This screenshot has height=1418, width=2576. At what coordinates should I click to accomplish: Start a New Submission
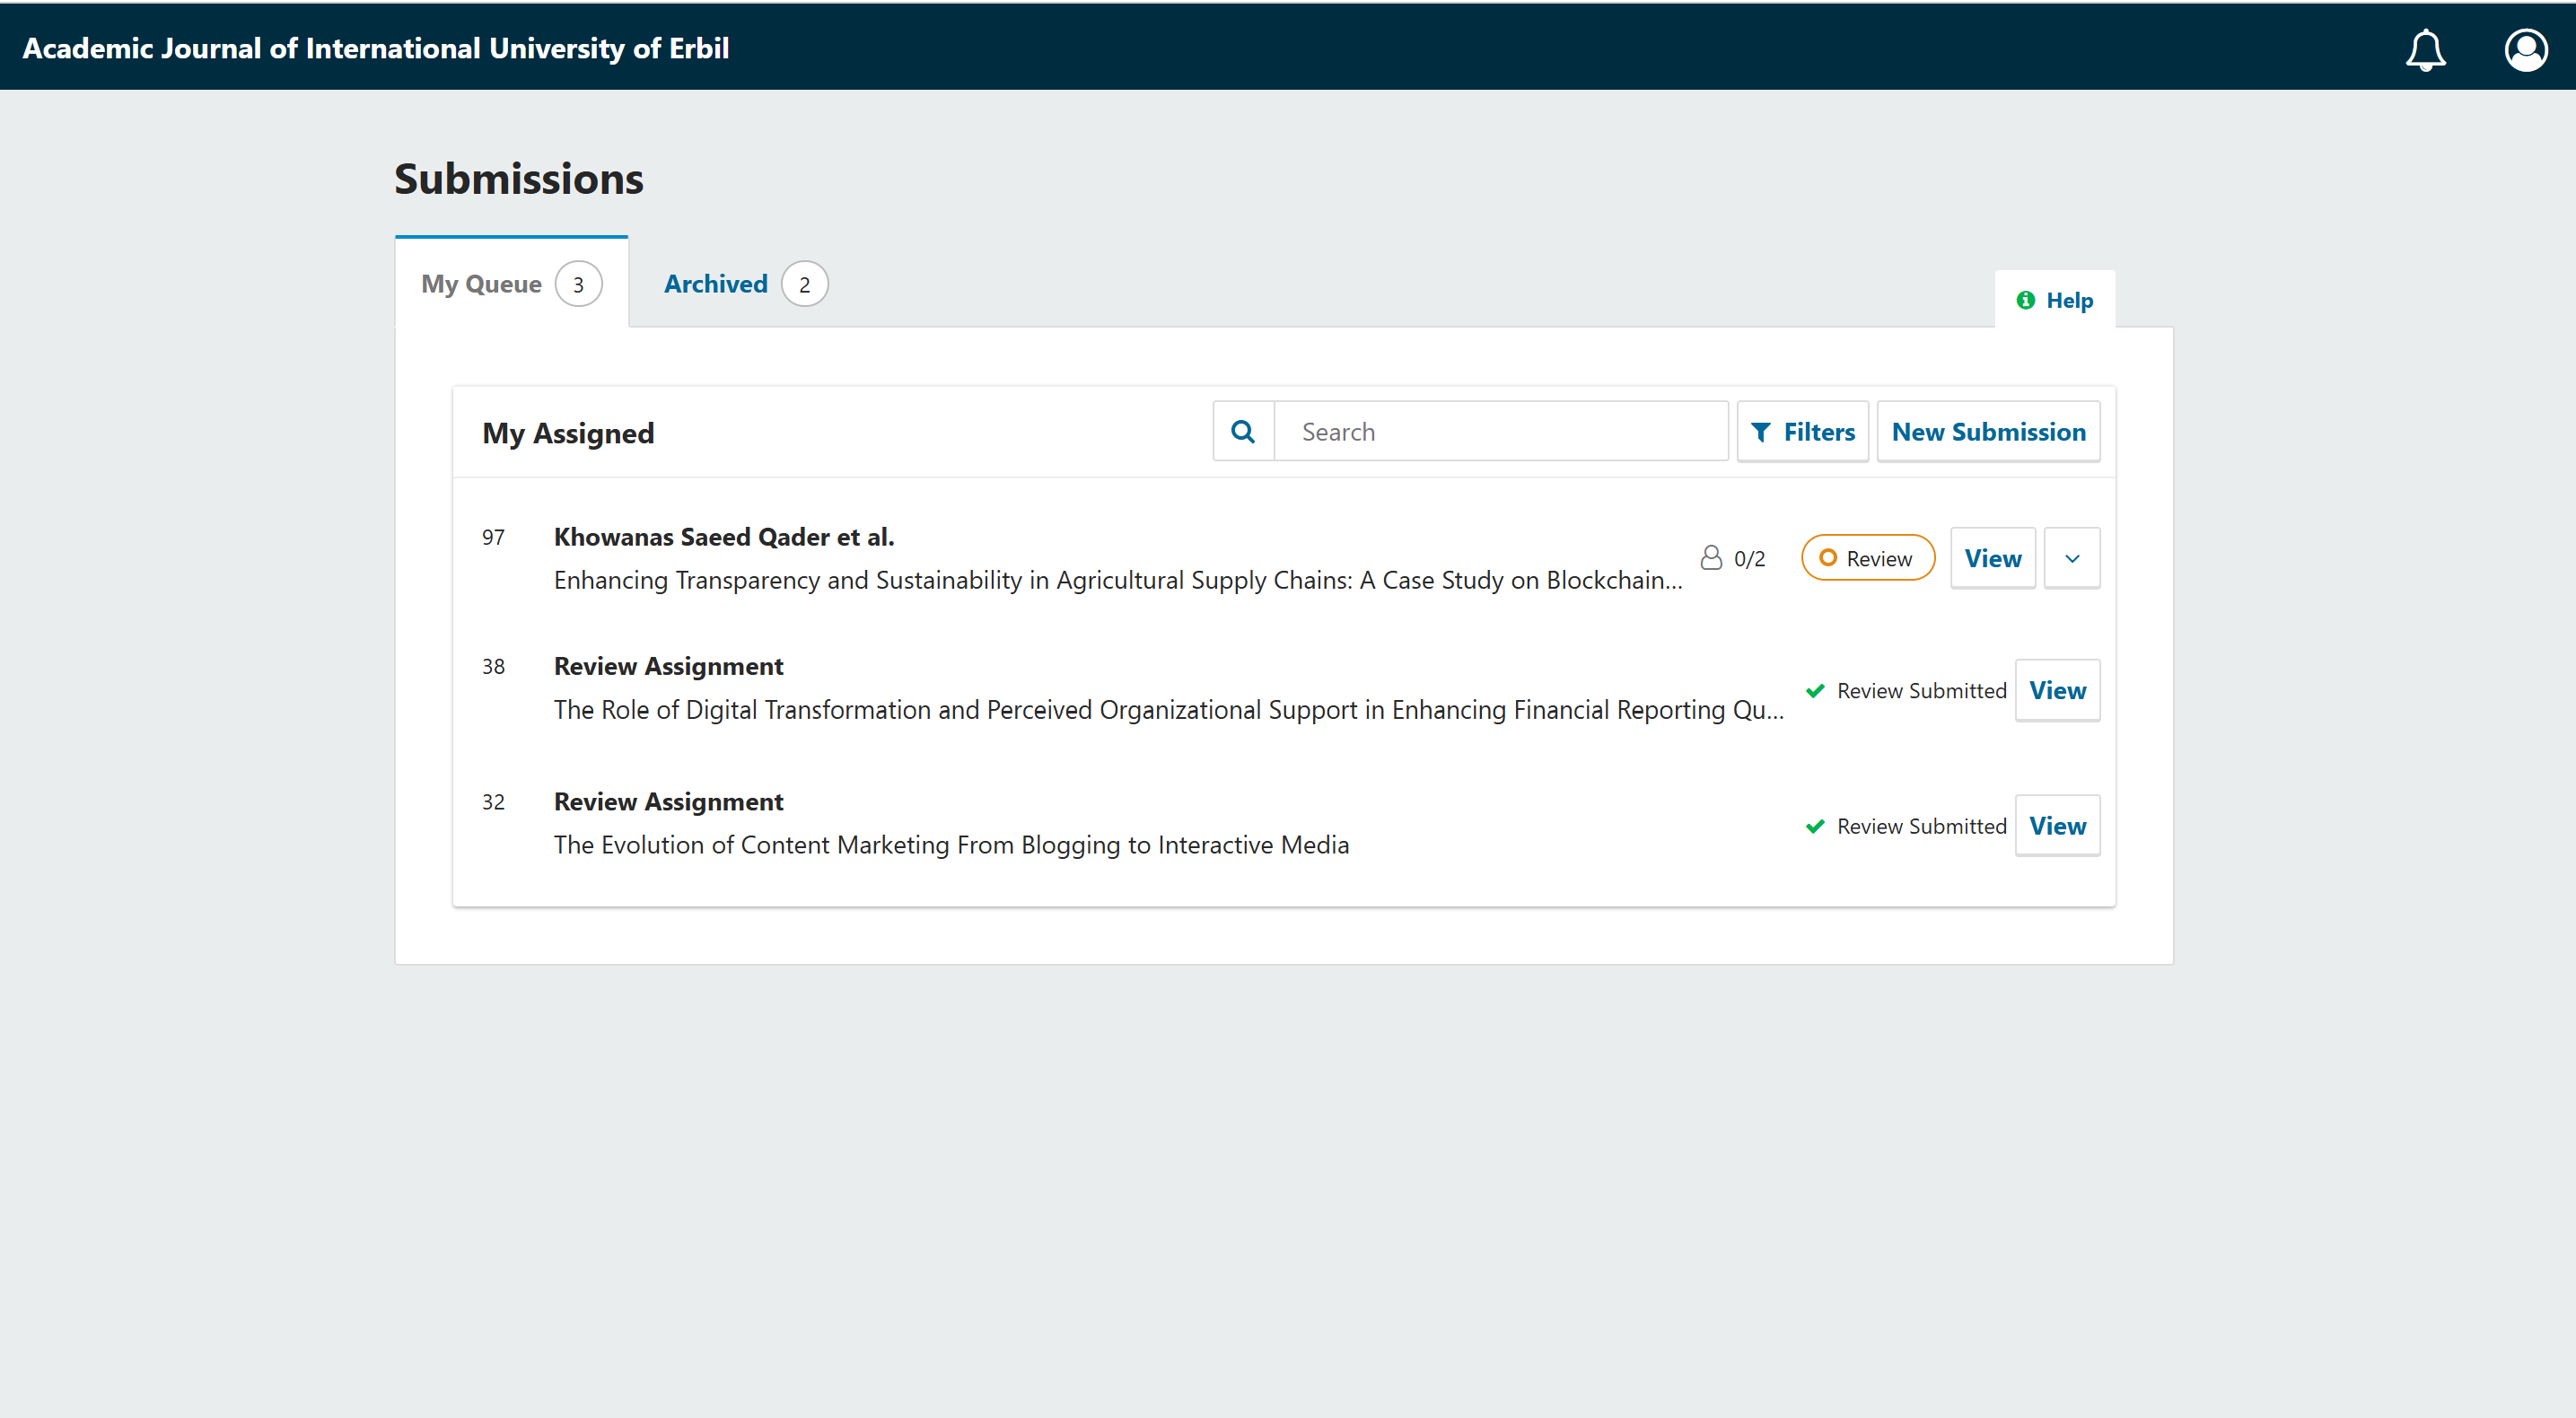coord(1988,431)
